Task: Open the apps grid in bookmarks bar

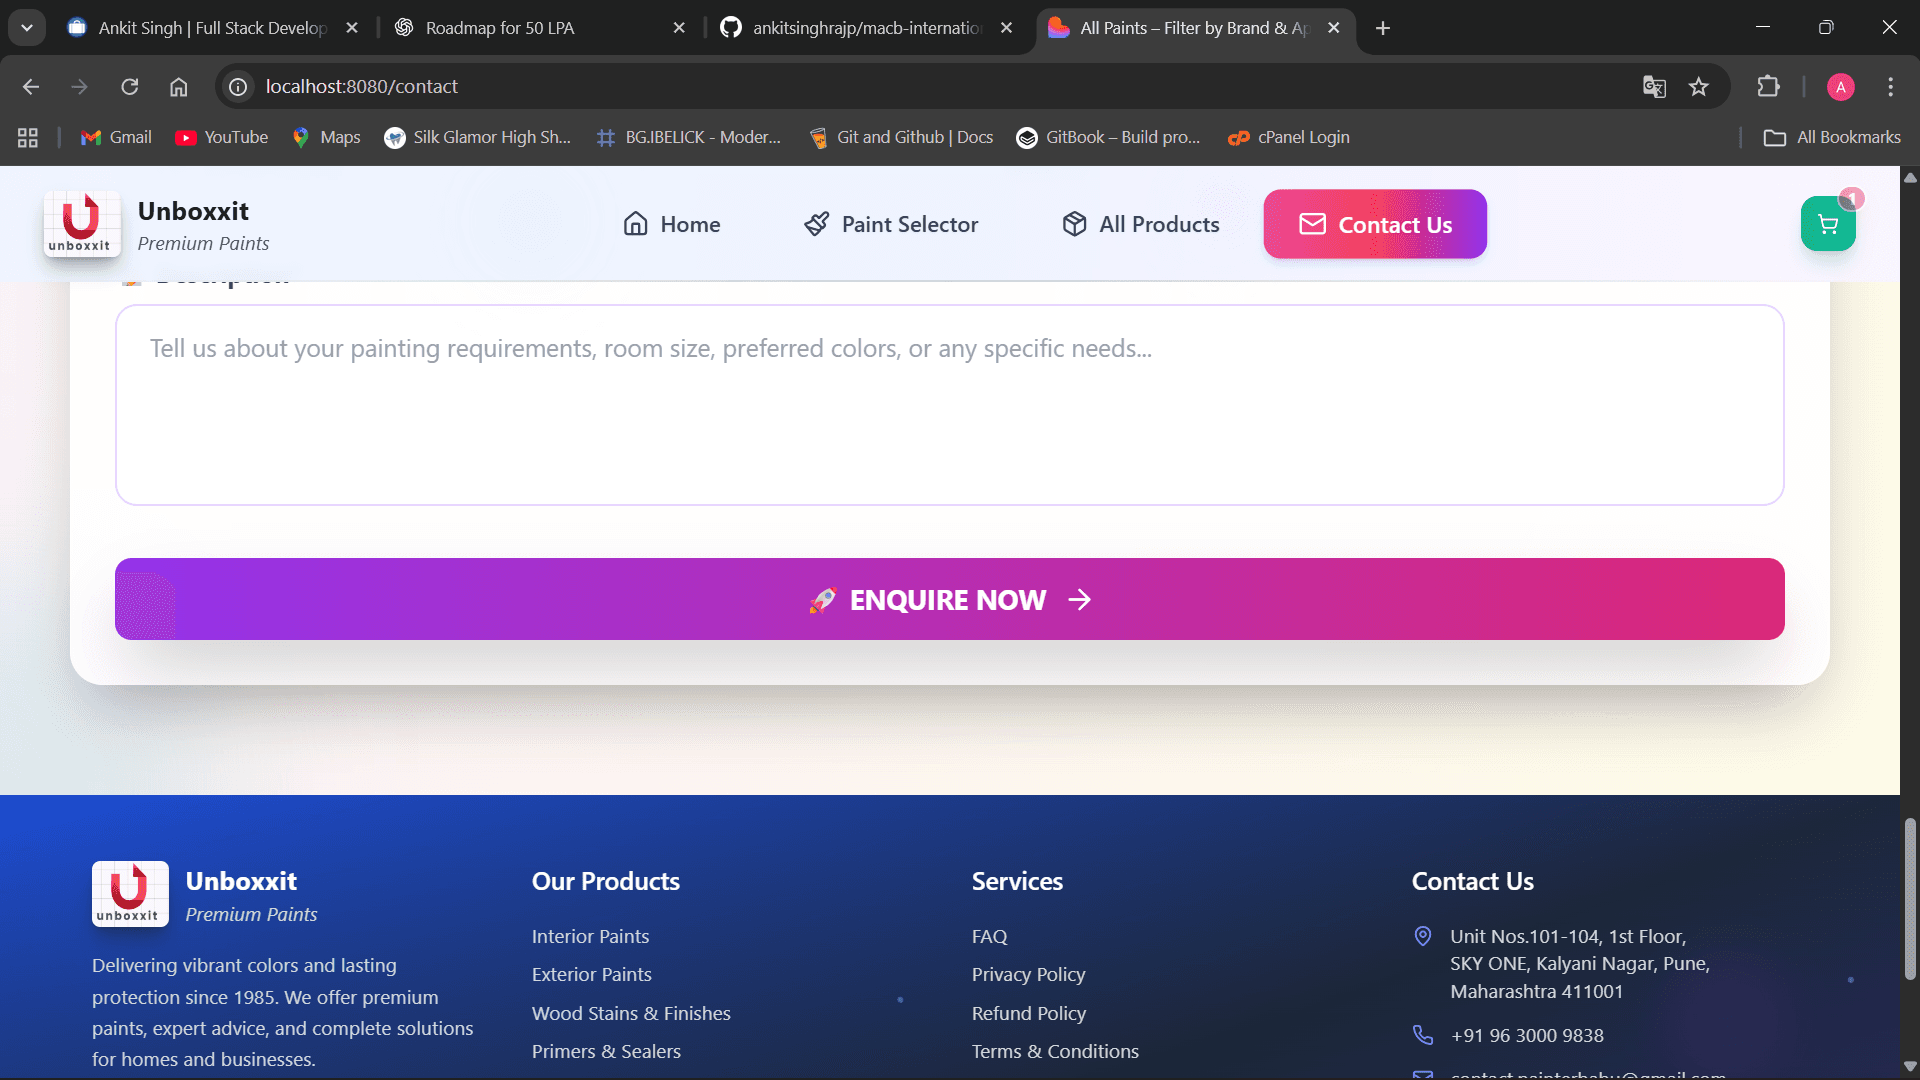Action: [28, 138]
